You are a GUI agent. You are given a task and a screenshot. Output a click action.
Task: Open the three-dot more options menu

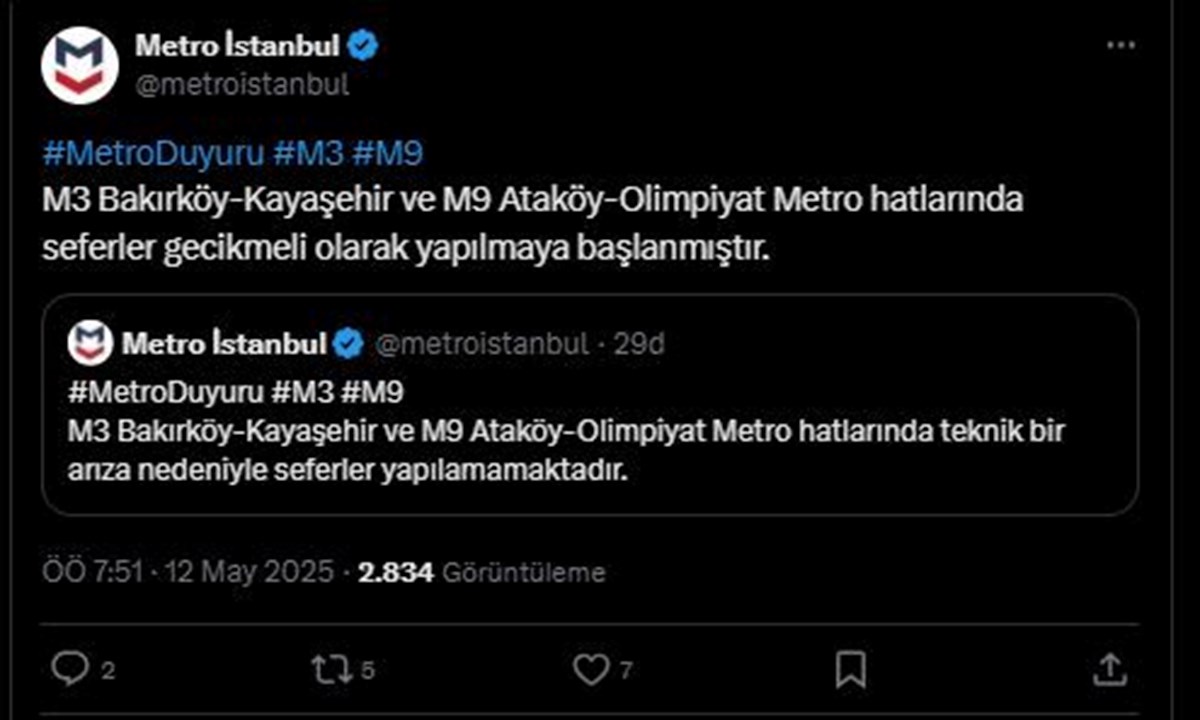tap(1118, 46)
